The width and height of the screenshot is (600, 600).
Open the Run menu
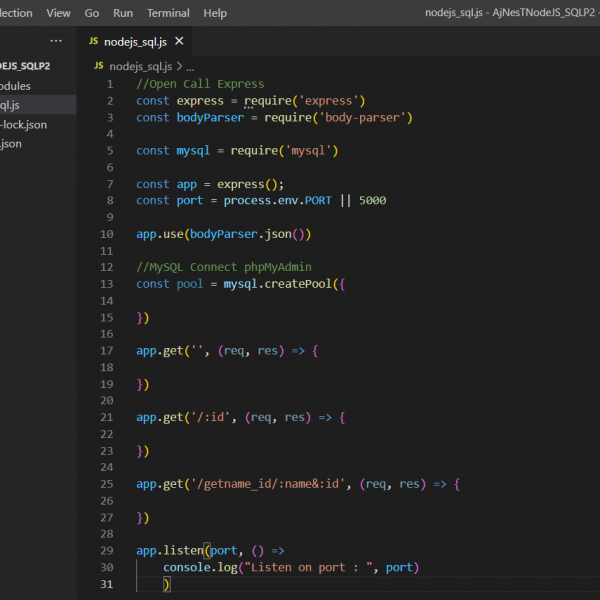click(x=122, y=13)
